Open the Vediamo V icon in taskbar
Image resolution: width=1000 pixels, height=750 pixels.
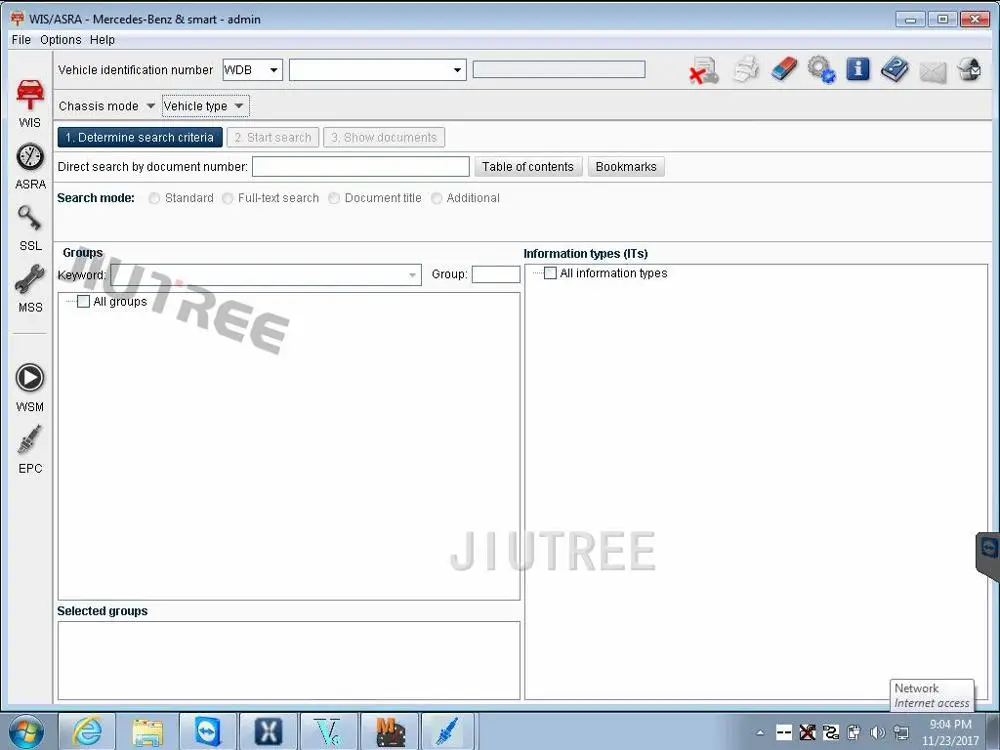pyautogui.click(x=328, y=732)
